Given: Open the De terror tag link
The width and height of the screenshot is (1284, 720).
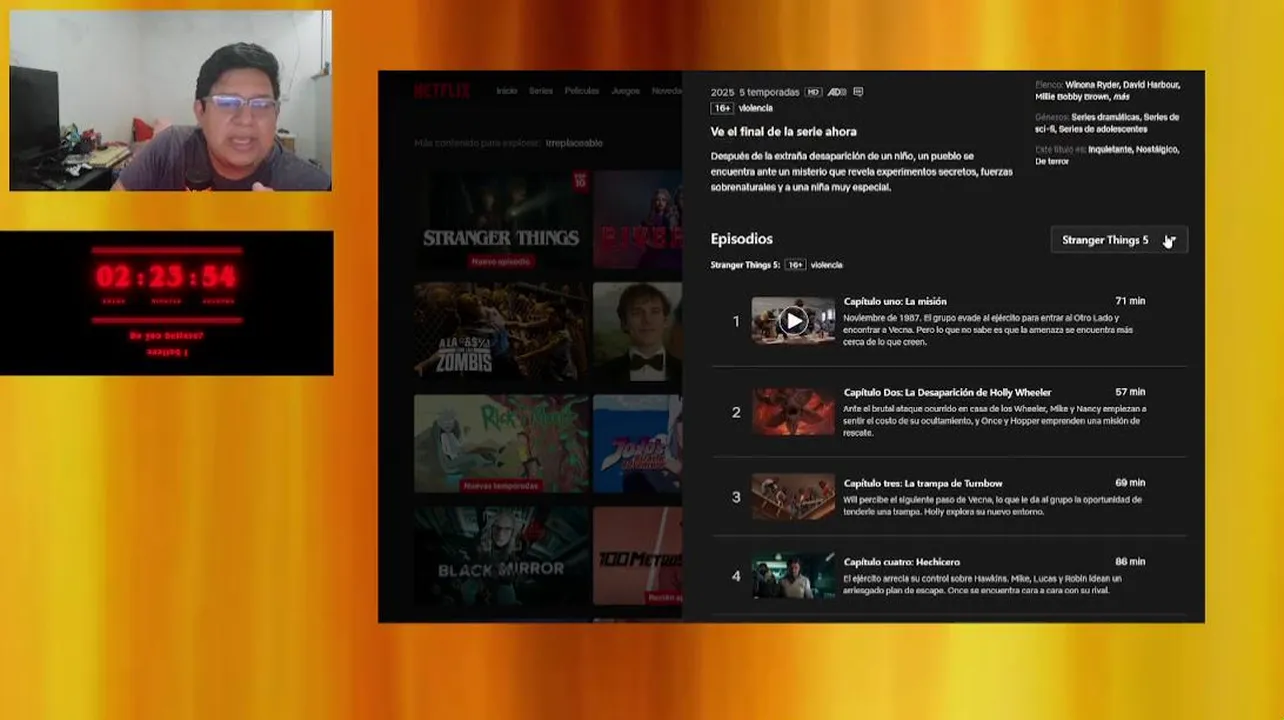Looking at the screenshot, I should (1052, 161).
